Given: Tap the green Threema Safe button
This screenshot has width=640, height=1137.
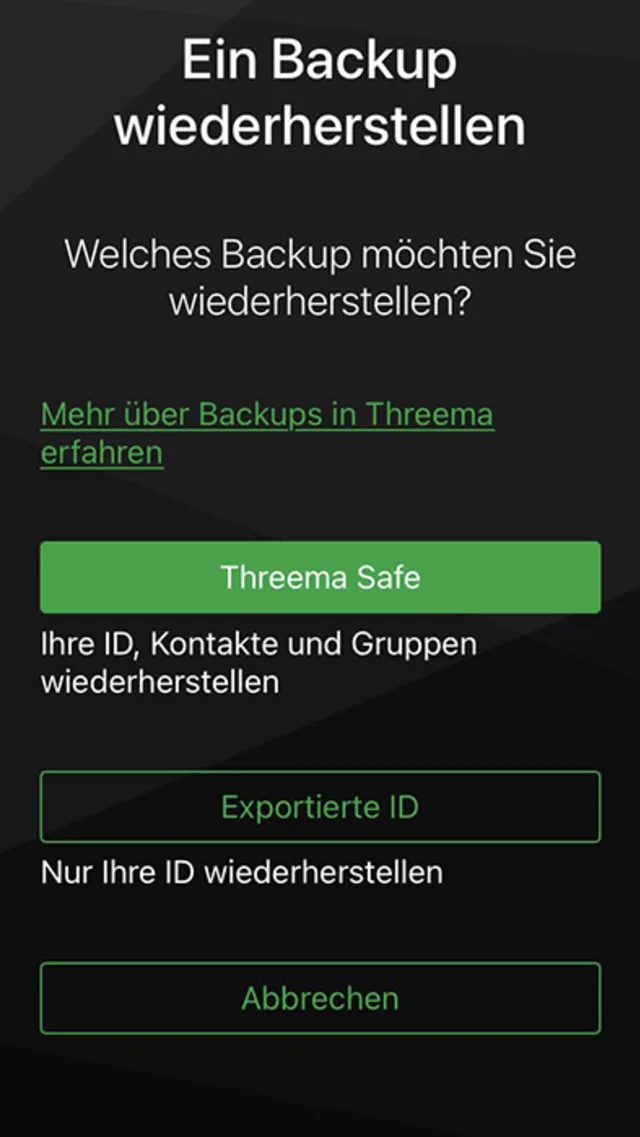Looking at the screenshot, I should click(x=320, y=577).
